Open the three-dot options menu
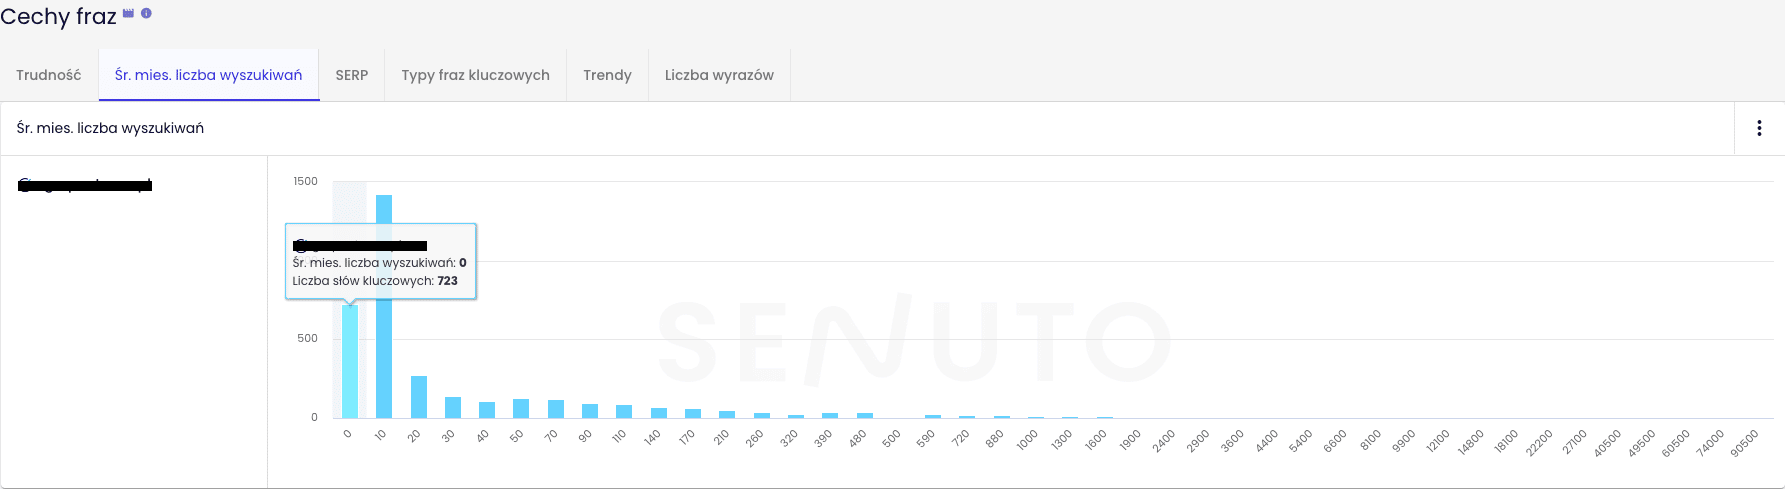1785x489 pixels. tap(1759, 128)
